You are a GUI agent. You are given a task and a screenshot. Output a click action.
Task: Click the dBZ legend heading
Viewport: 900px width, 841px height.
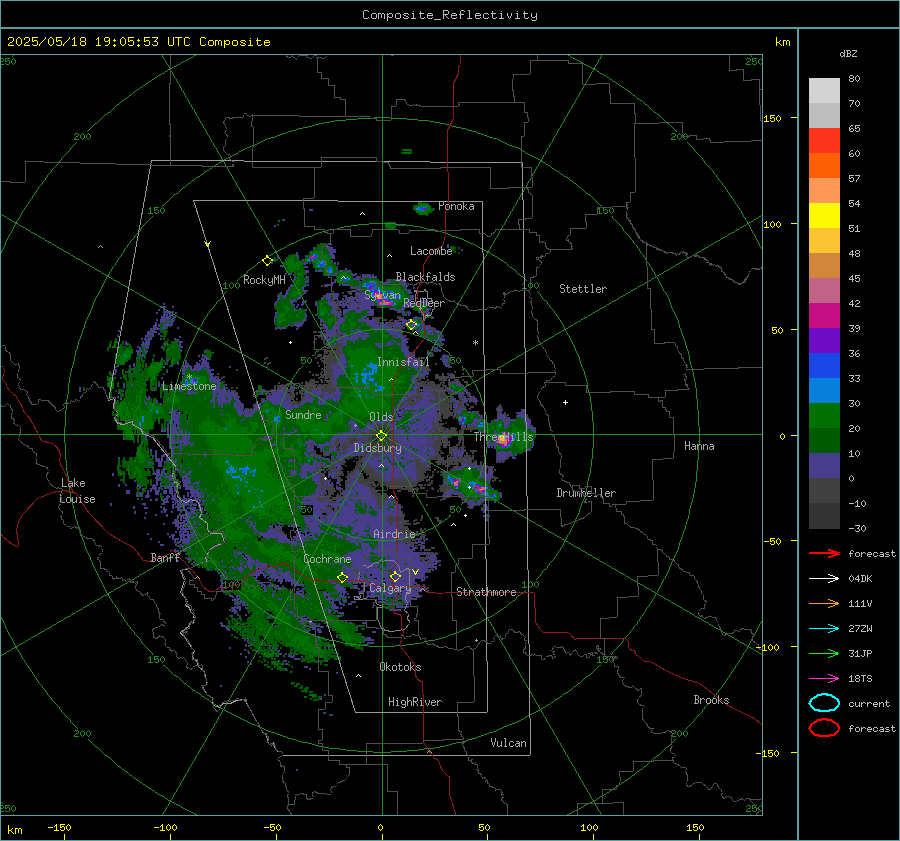coord(848,53)
